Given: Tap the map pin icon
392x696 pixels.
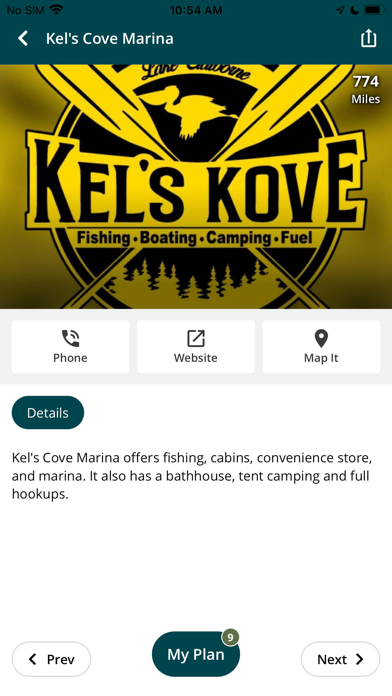Looking at the screenshot, I should tap(321, 338).
